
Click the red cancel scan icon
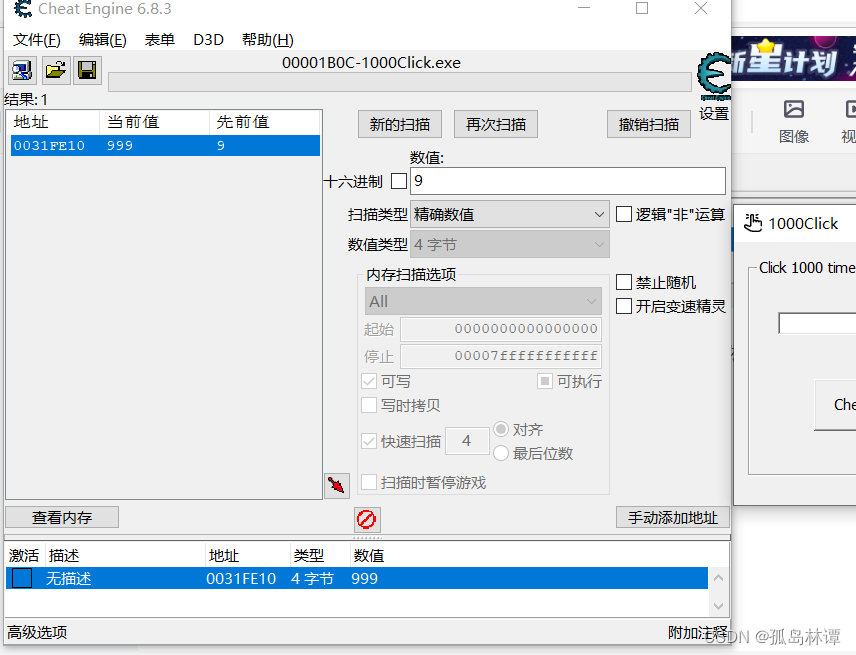(x=366, y=519)
